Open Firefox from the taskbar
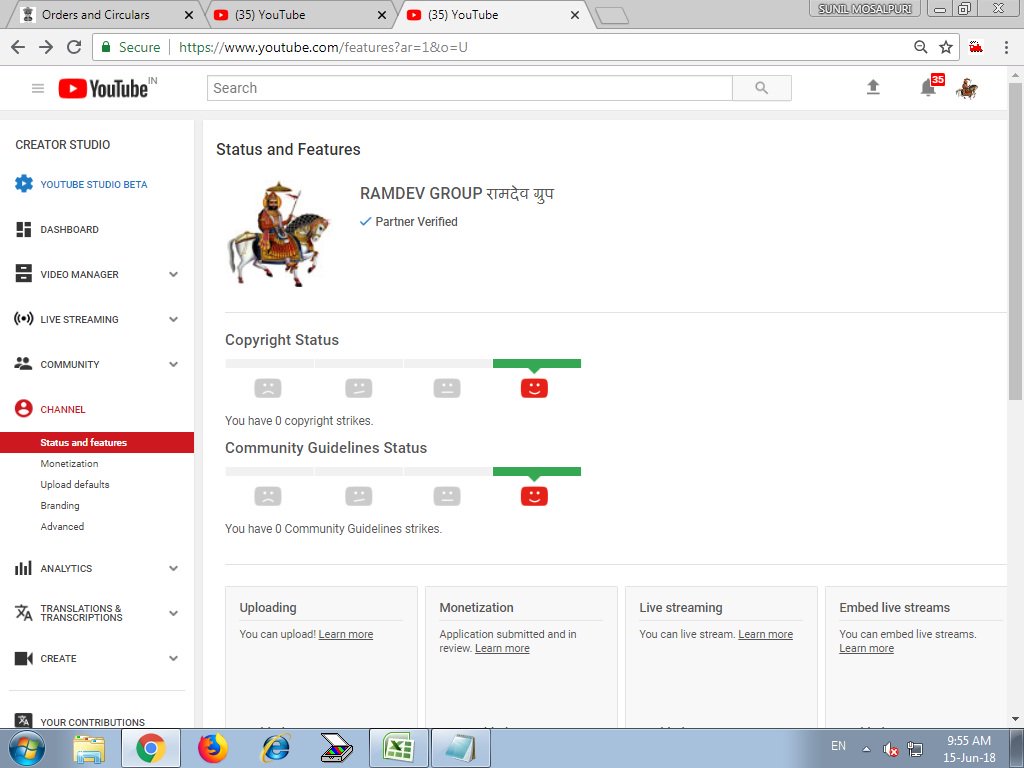Image resolution: width=1024 pixels, height=768 pixels. tap(213, 748)
